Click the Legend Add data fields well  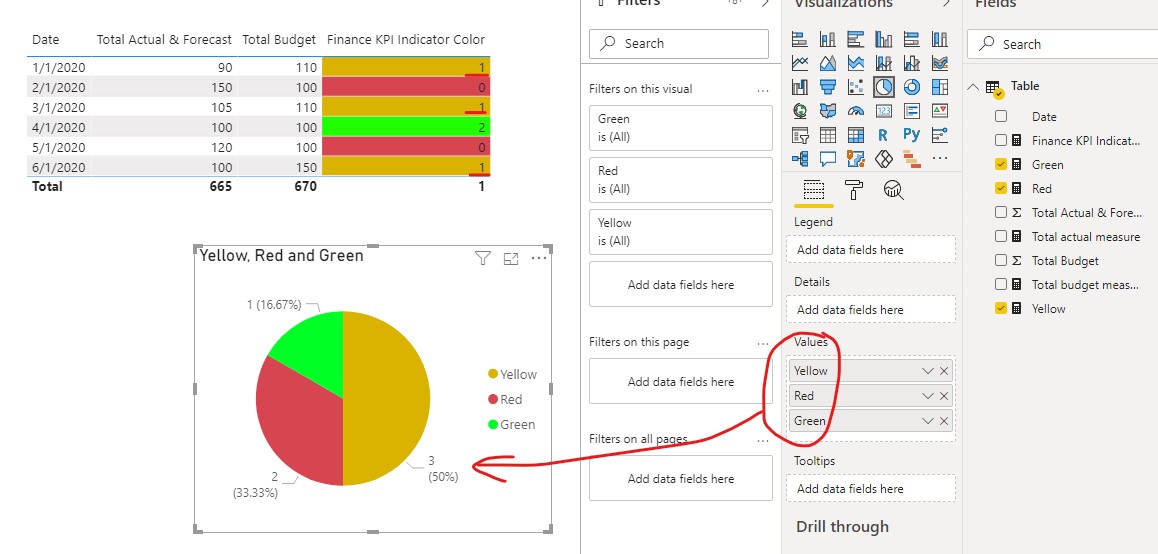pos(871,250)
